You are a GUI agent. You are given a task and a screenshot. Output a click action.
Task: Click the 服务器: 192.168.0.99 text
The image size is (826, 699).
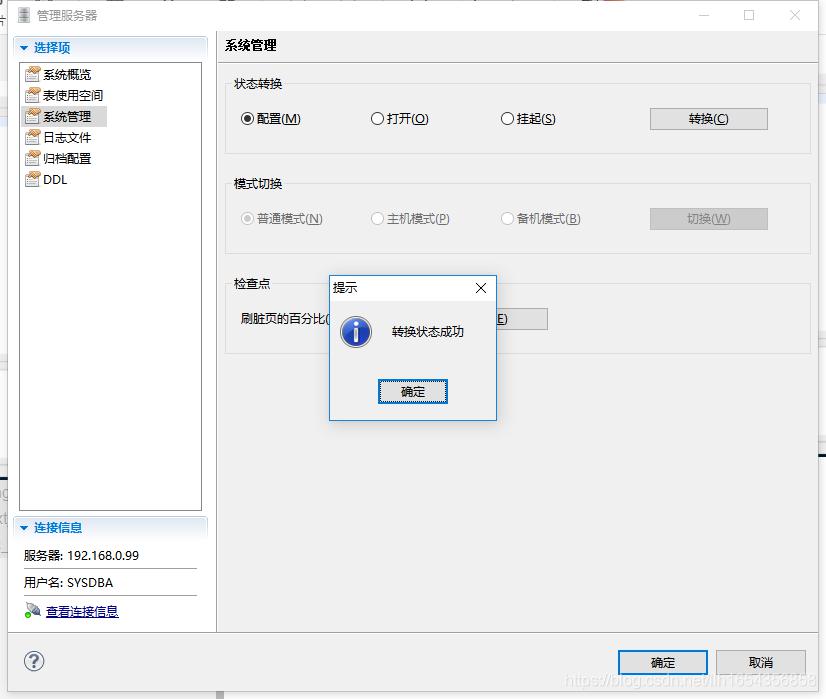click(81, 555)
